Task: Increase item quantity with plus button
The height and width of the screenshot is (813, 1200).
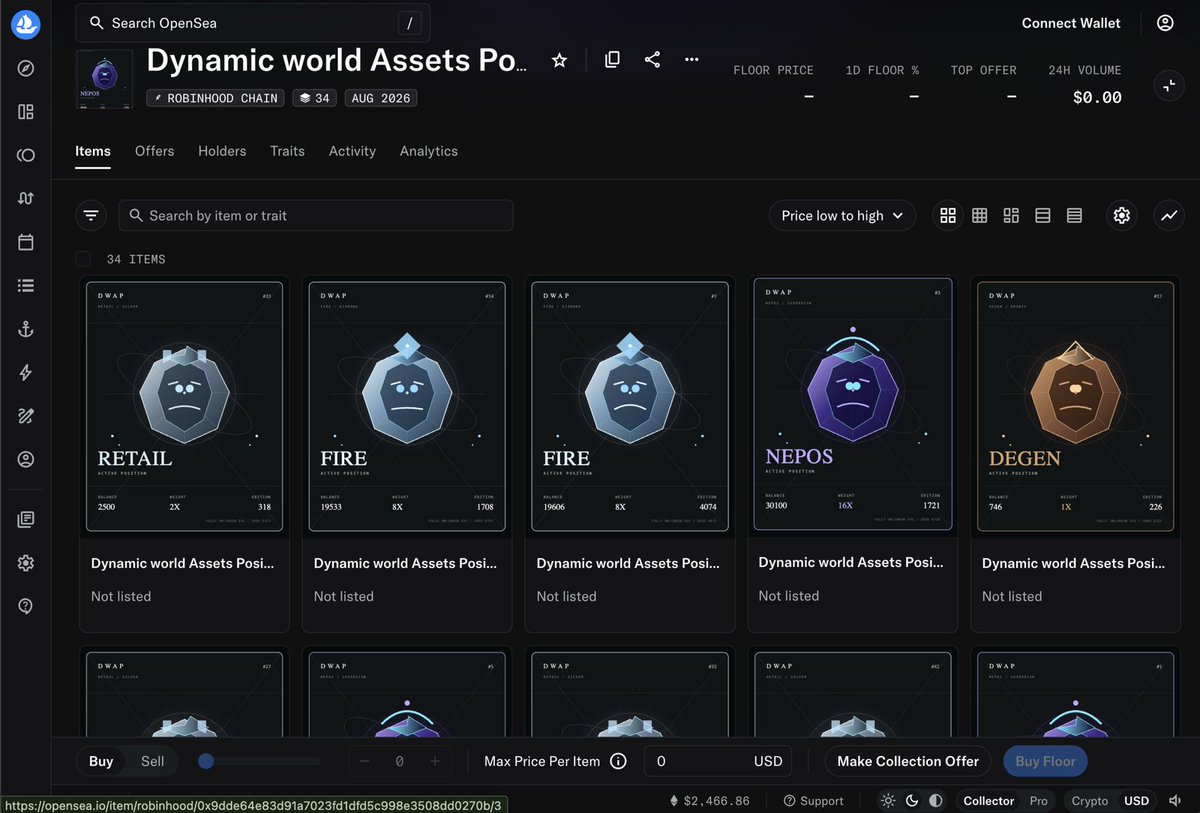Action: [x=434, y=761]
